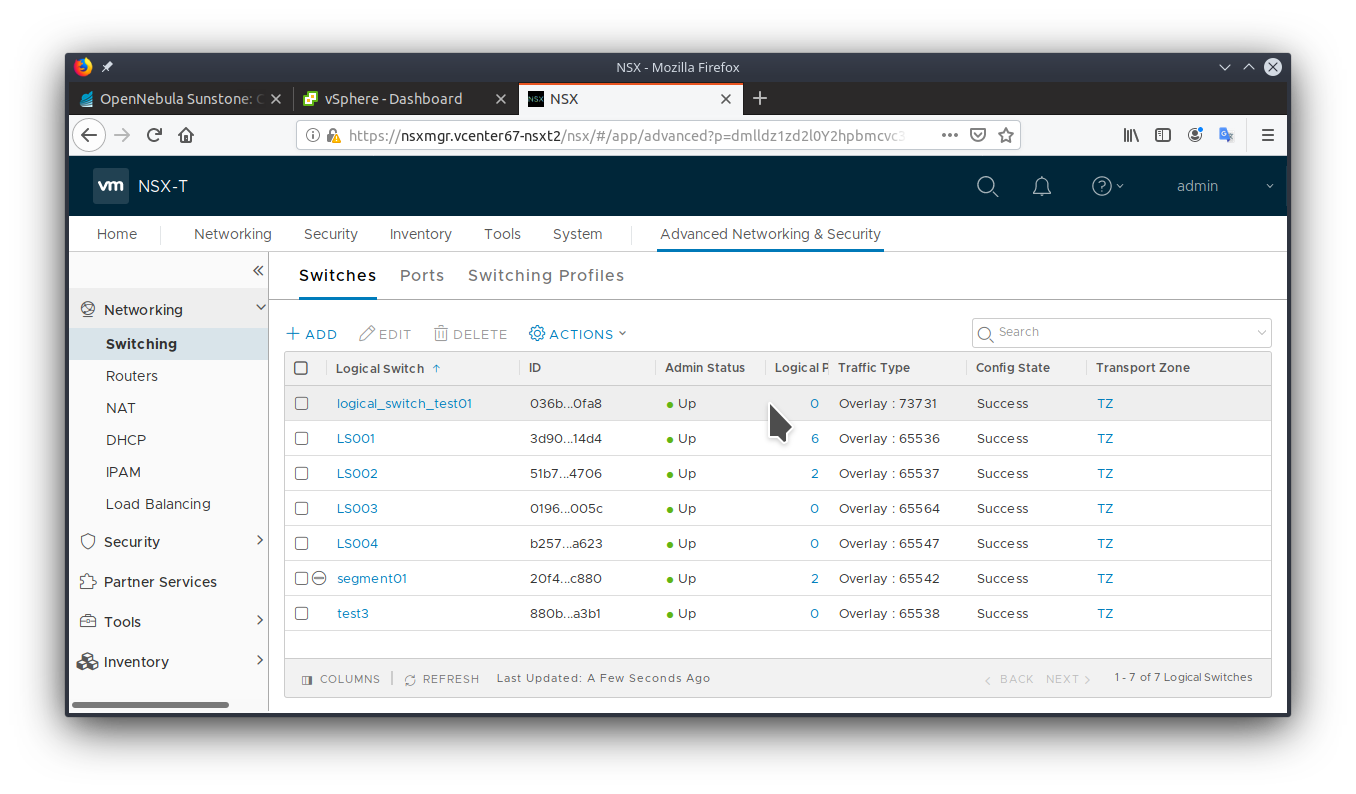This screenshot has width=1356, height=794.
Task: Open the COLUMNS chooser
Action: pyautogui.click(x=341, y=679)
